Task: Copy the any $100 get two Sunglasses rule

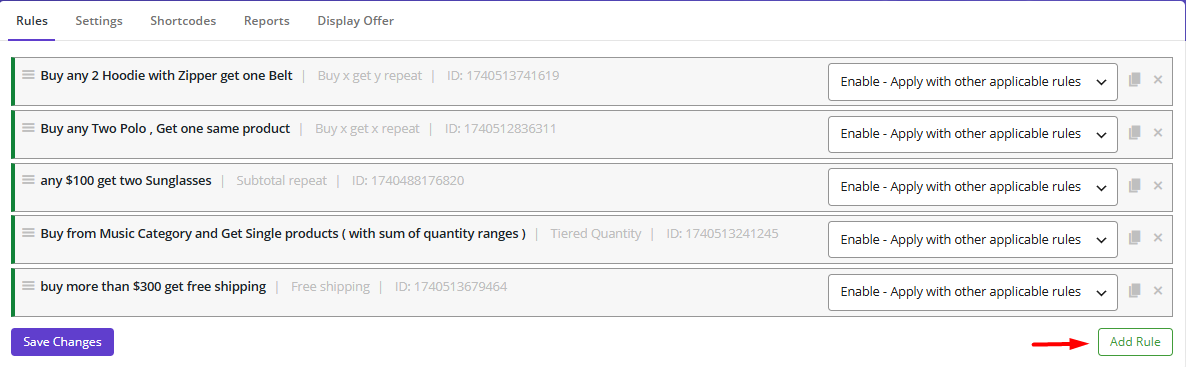Action: click(1134, 185)
